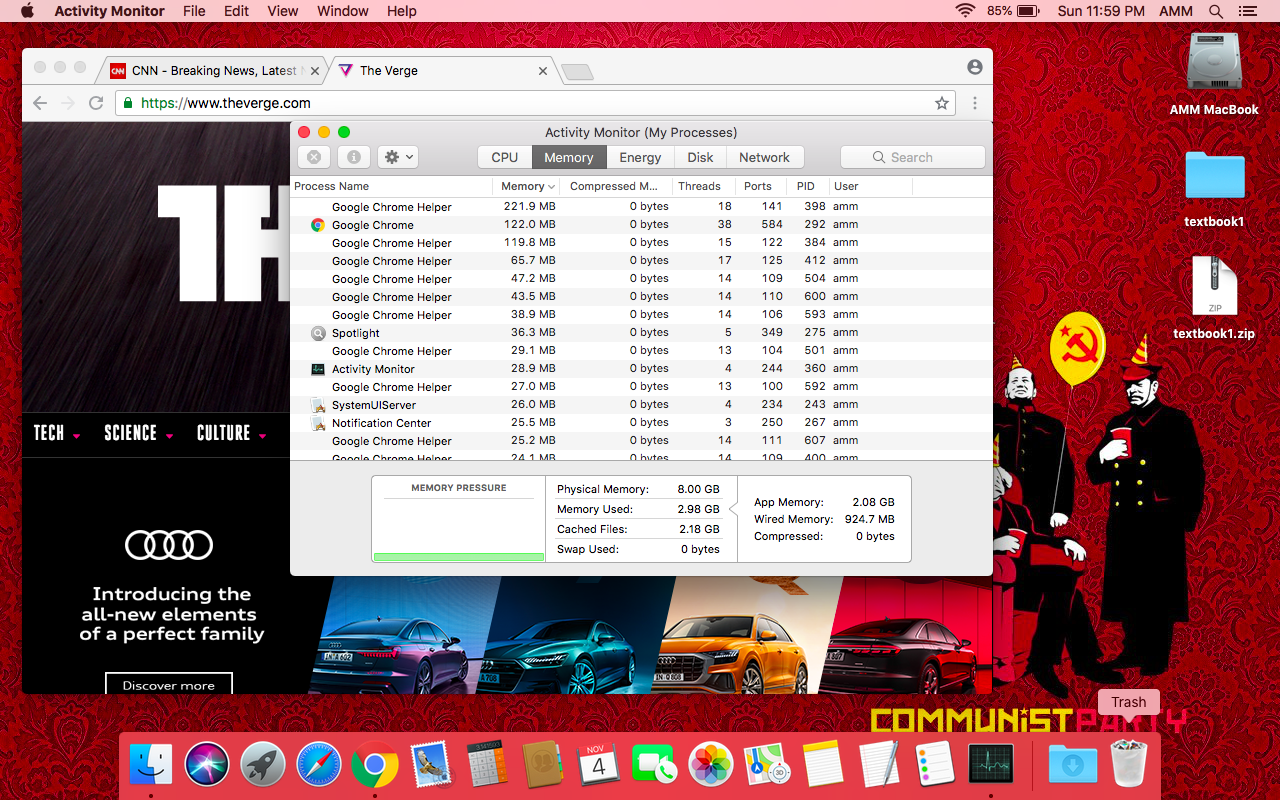Open Maps from the Dock
Image resolution: width=1280 pixels, height=800 pixels.
click(768, 766)
